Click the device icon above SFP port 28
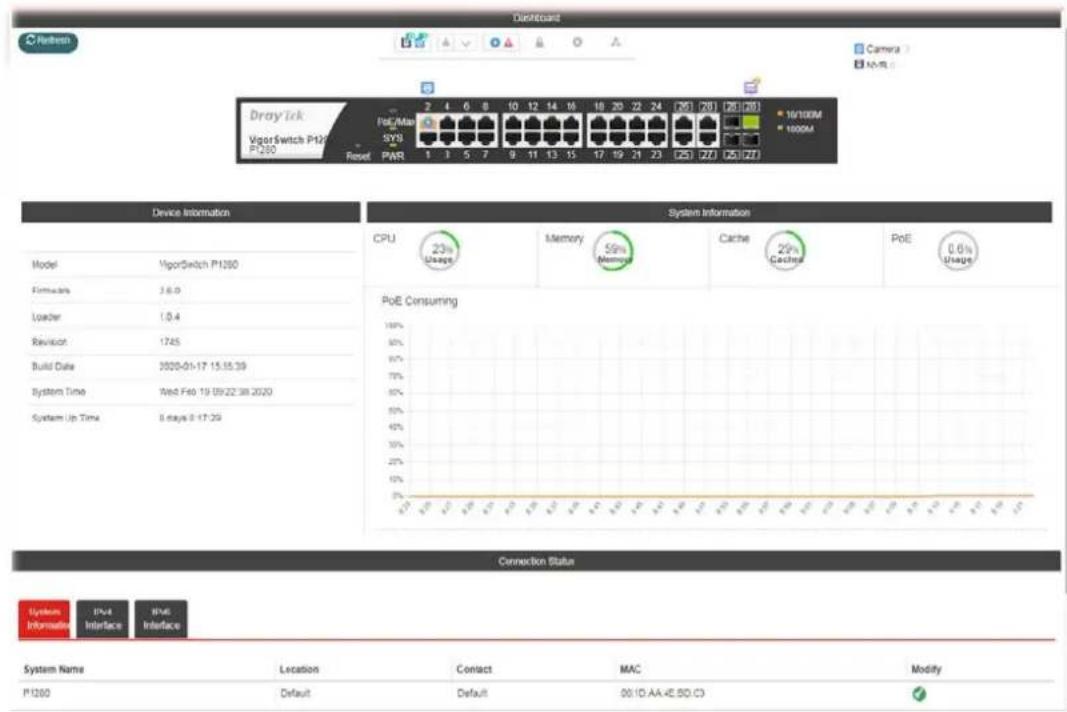The height and width of the screenshot is (712, 1067). coord(751,86)
